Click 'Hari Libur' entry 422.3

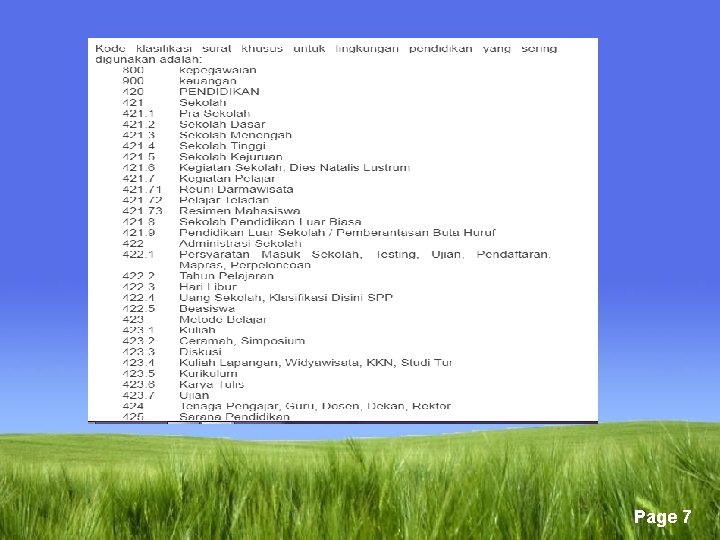coord(179,287)
